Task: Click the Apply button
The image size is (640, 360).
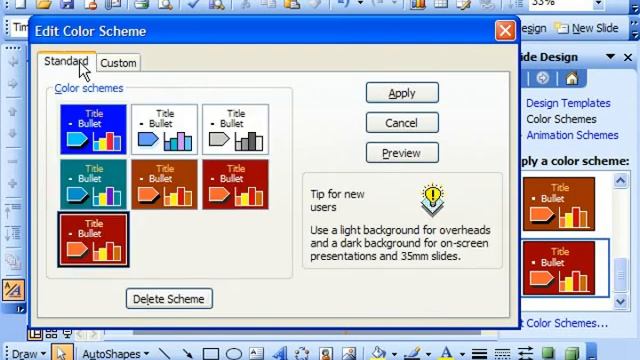Action: point(402,93)
